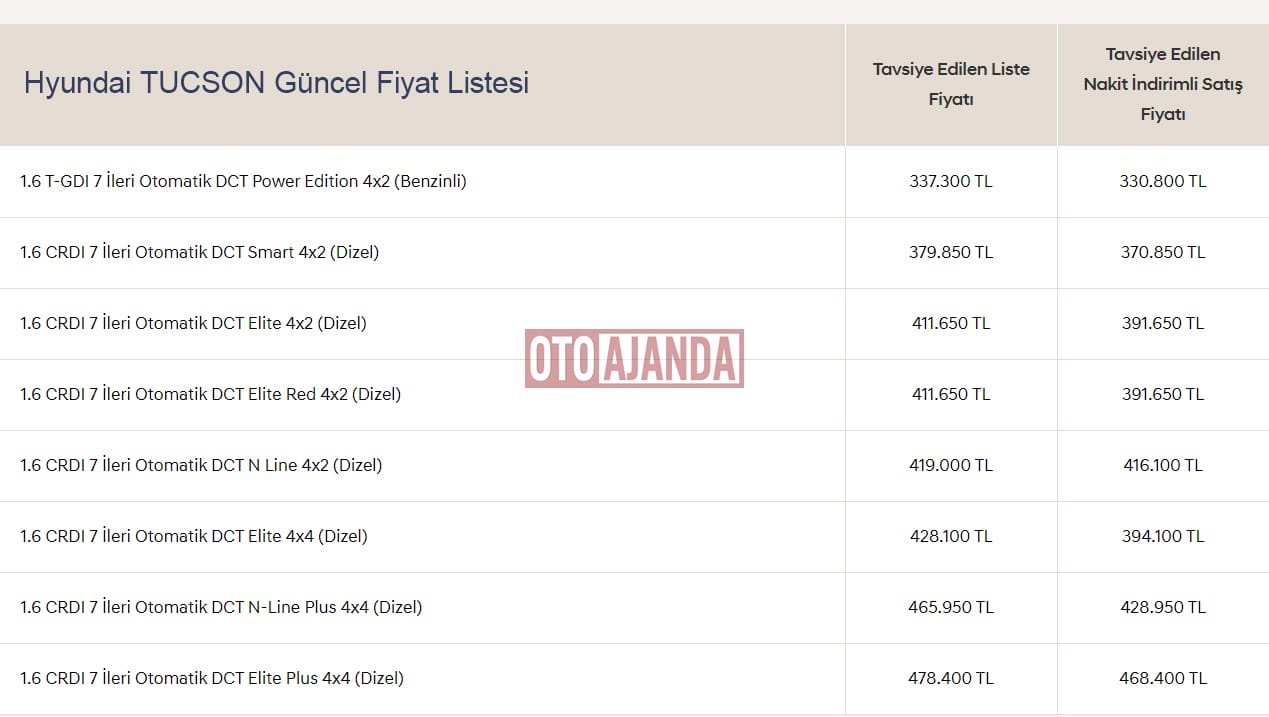Click the 330.800 TL cash price

tap(1163, 181)
